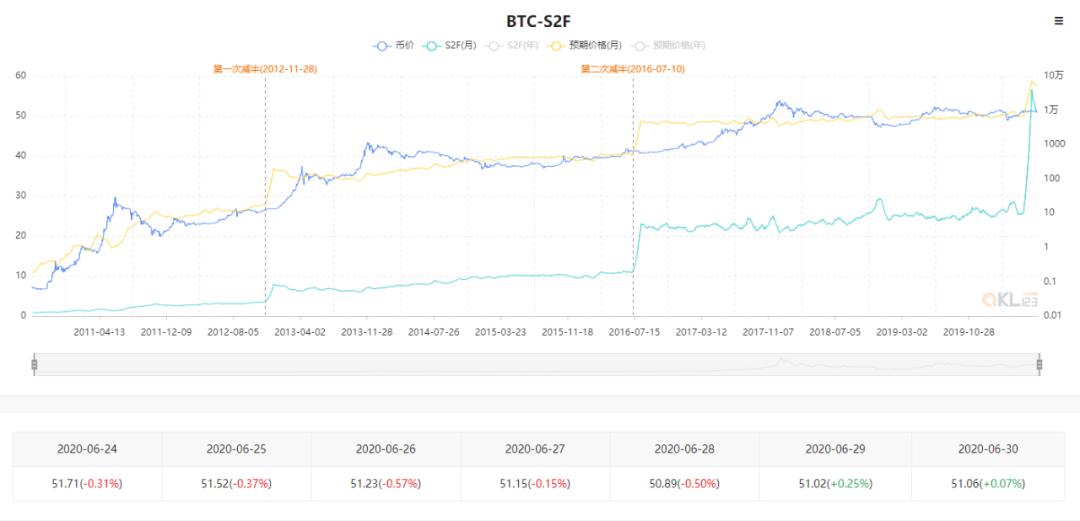1080x521 pixels.
Task: Open the hamburger menu icon
Action: (1059, 21)
